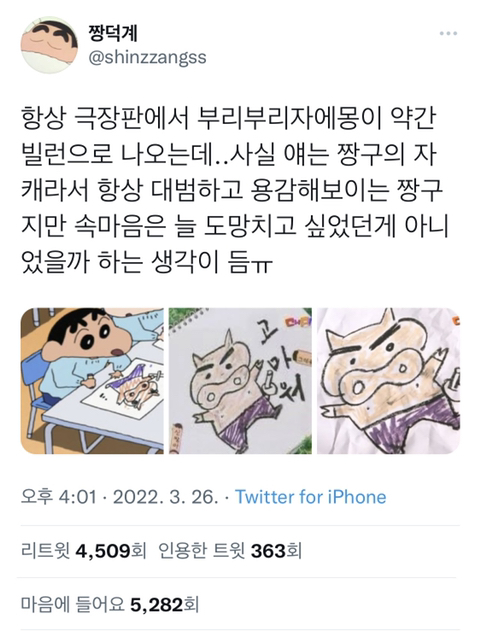Viewport: 480px width, 642px height.
Task: Click the number 363 in quote tweets
Action: tap(268, 551)
